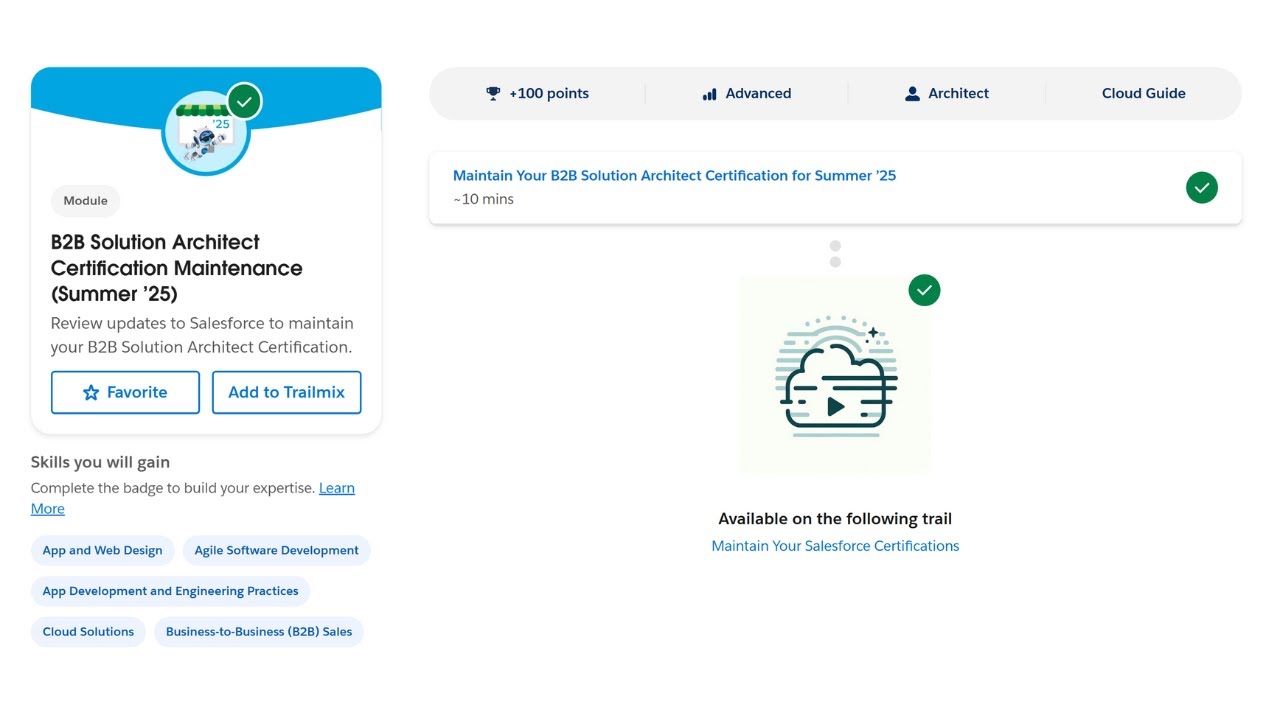Click green checkmark in the unit row
This screenshot has width=1280, height=720.
point(1202,187)
